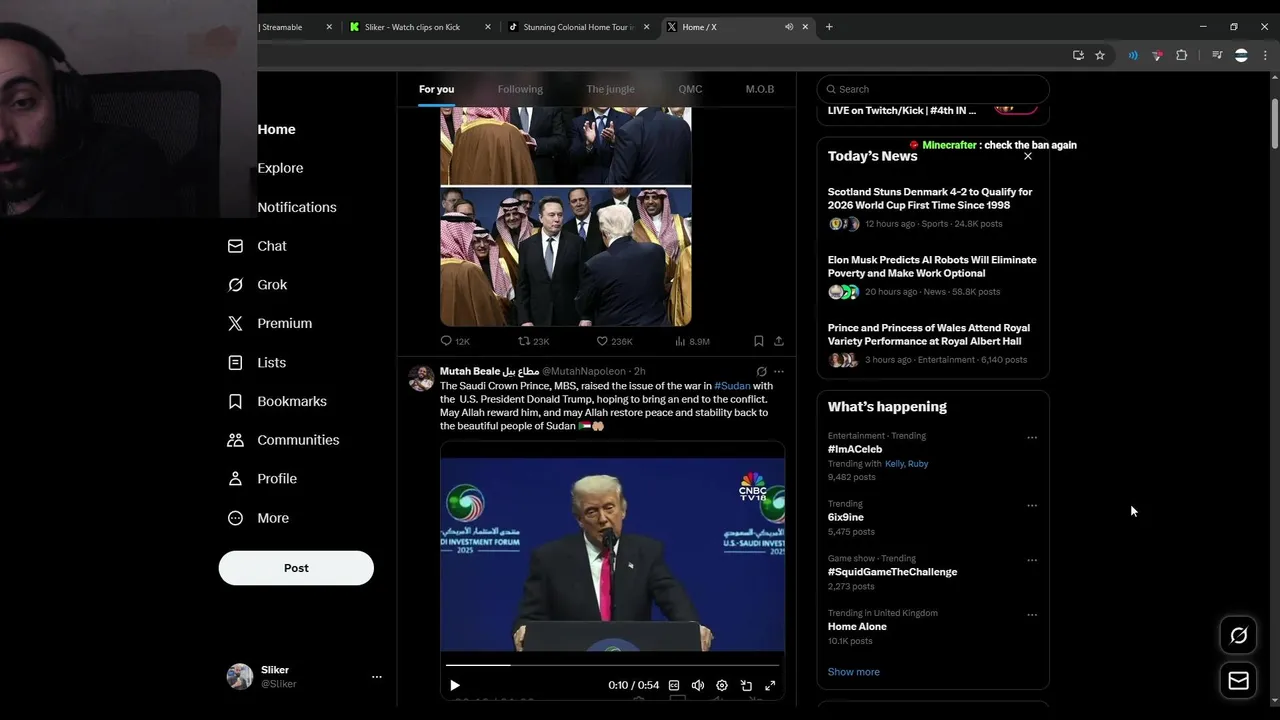Open the #ImACeleb trending topic

(x=855, y=449)
